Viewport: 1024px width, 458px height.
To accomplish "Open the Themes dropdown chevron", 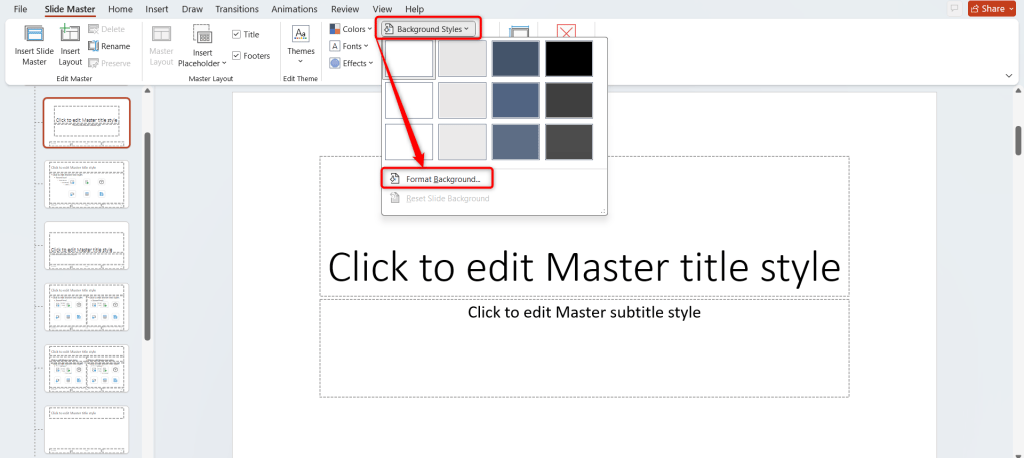I will pos(300,62).
